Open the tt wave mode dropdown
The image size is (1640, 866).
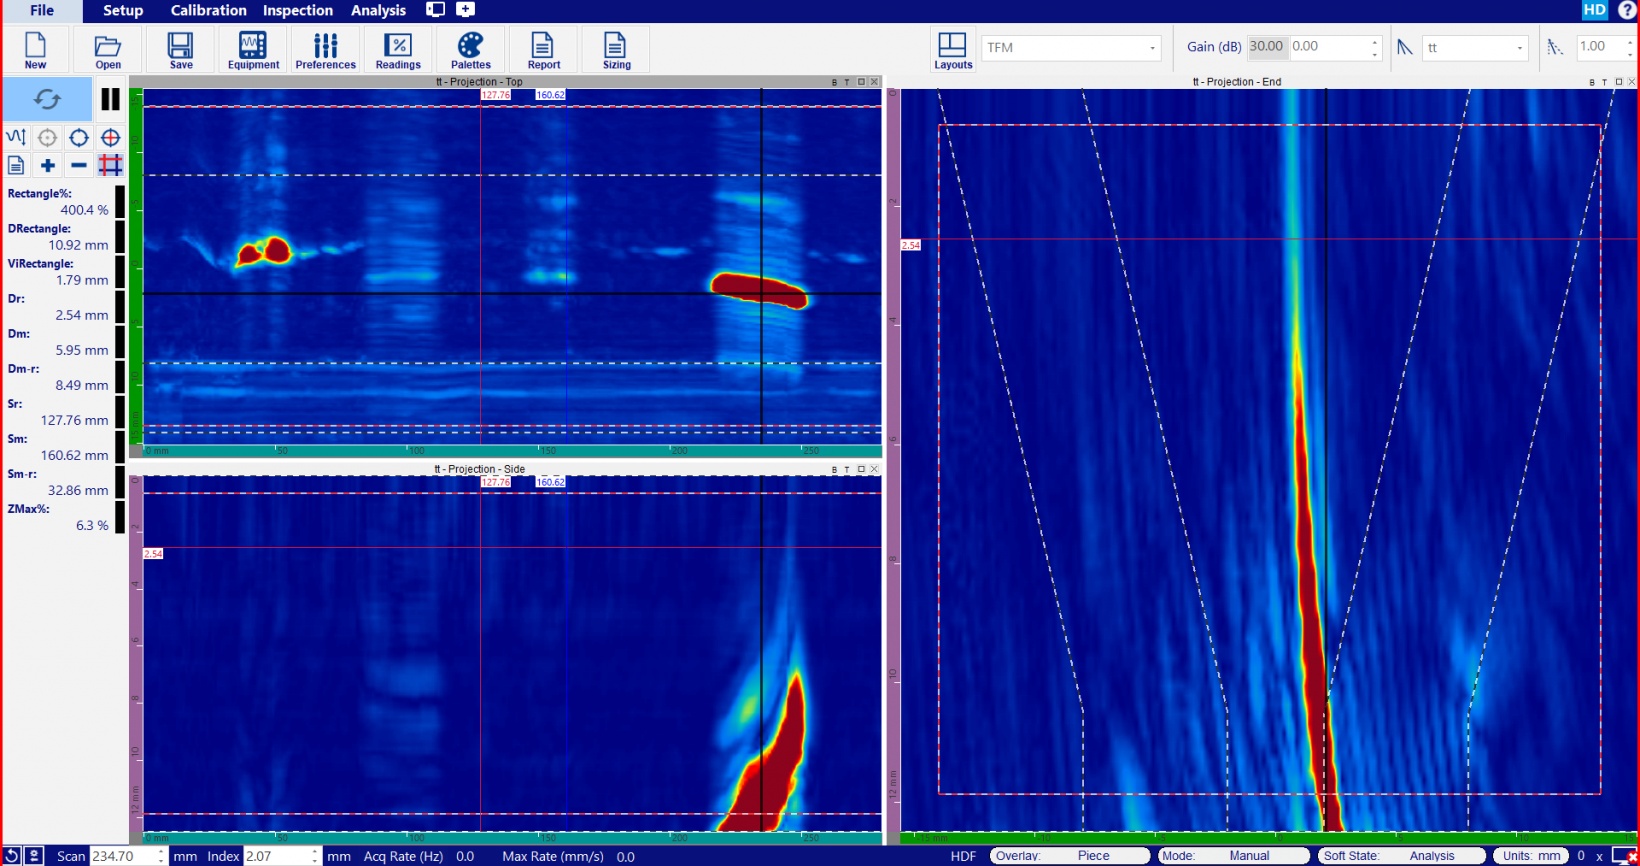(x=1519, y=48)
